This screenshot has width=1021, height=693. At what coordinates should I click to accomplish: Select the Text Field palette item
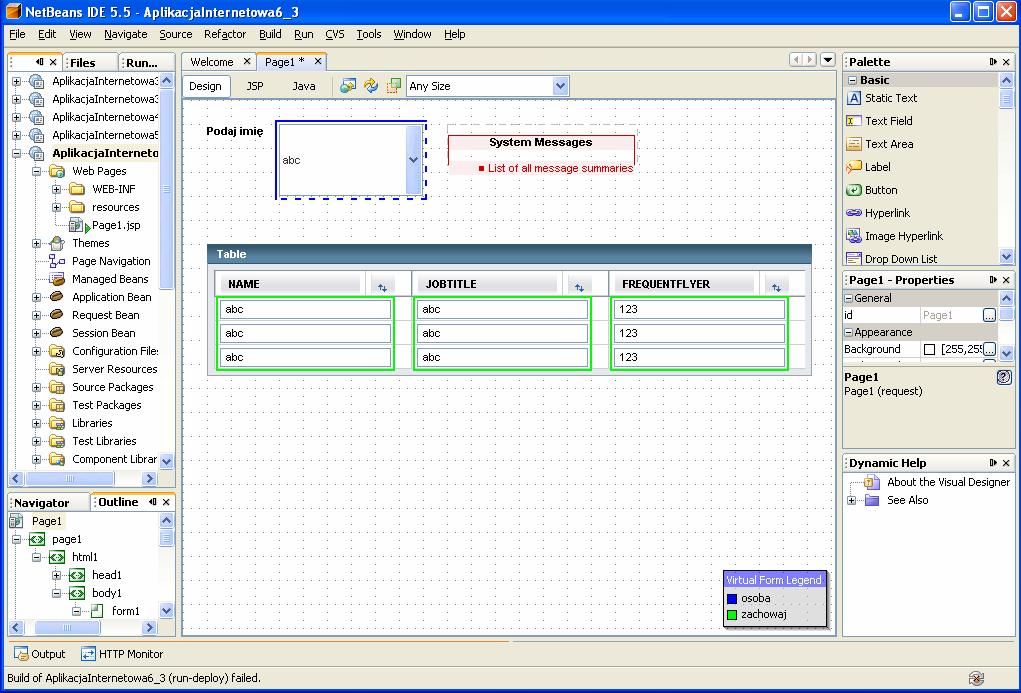click(x=879, y=120)
